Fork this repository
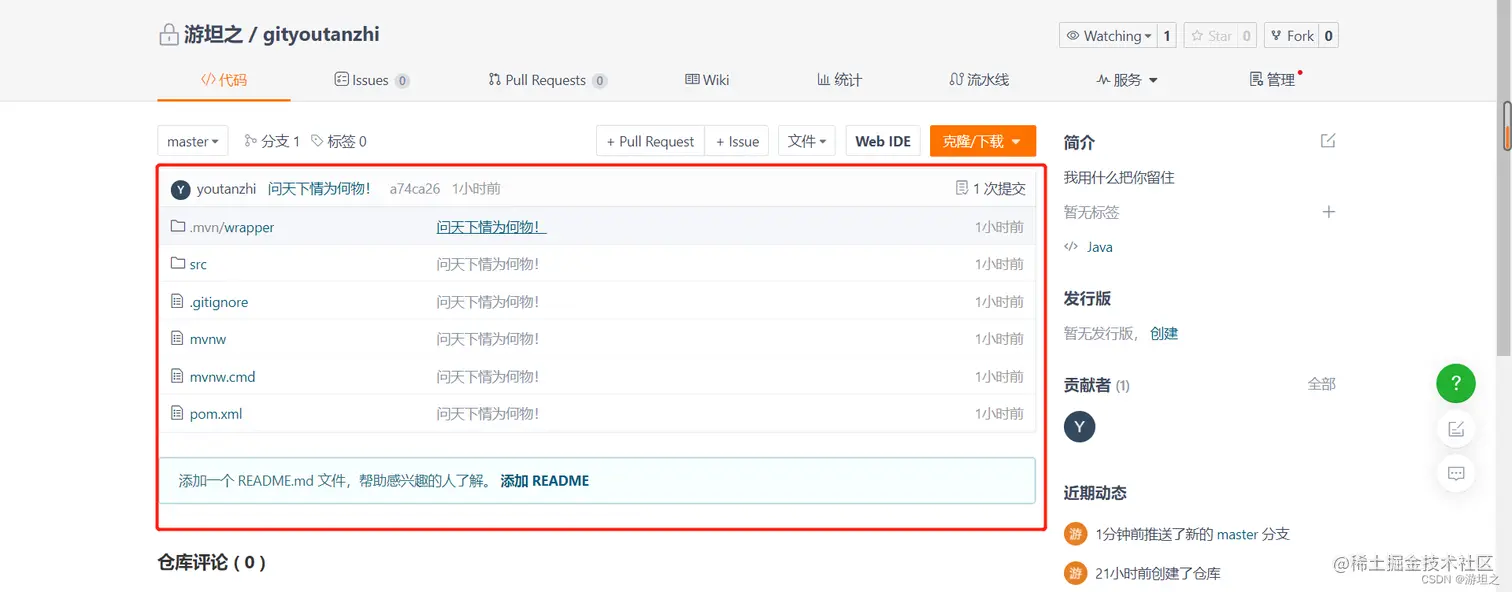The height and width of the screenshot is (592, 1512). (x=1291, y=36)
